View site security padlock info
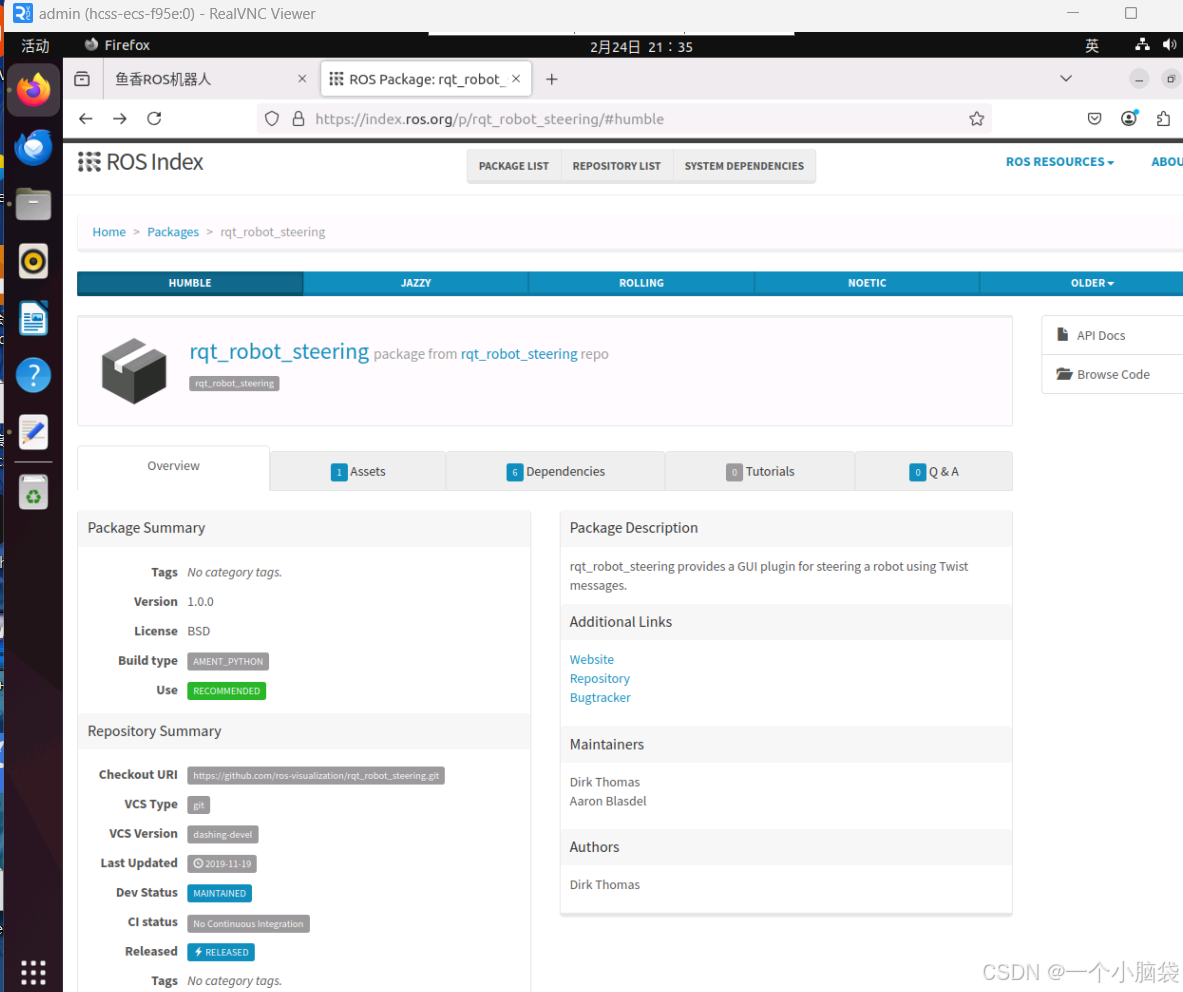 tap(298, 118)
